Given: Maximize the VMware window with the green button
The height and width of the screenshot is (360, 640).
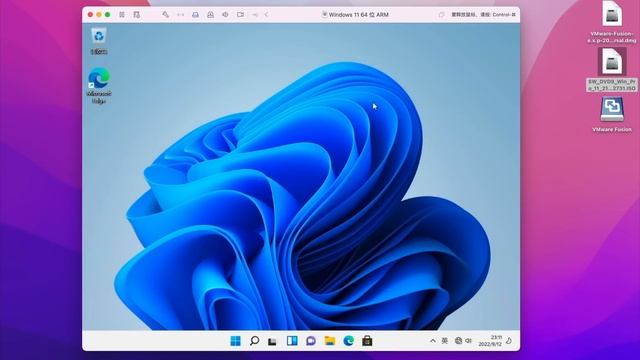Looking at the screenshot, I should click(x=107, y=15).
